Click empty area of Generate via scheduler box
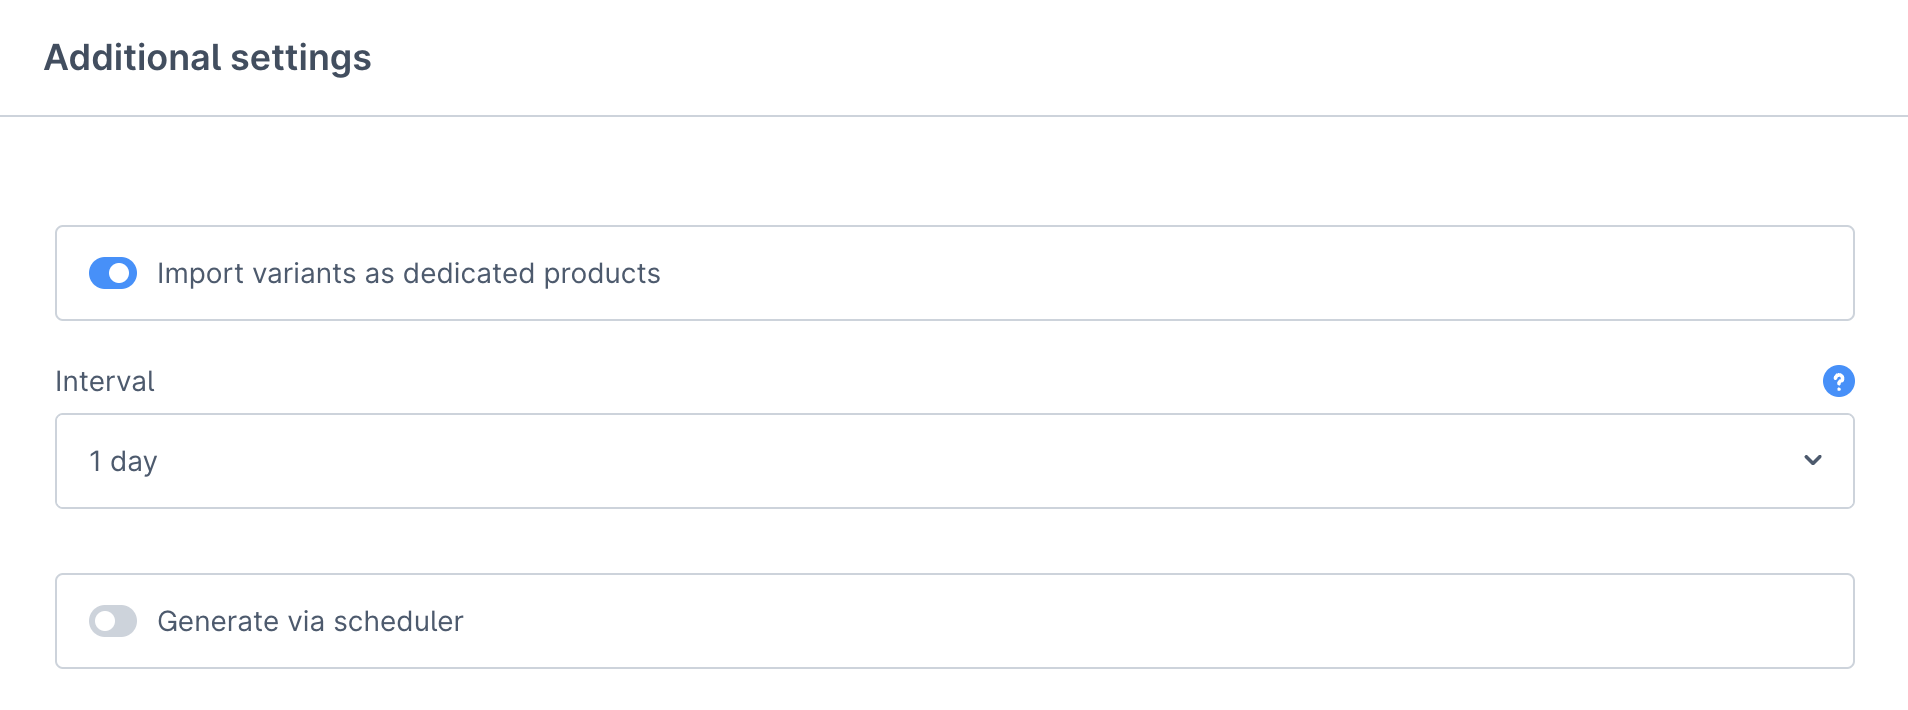1908x710 pixels. (x=1150, y=621)
